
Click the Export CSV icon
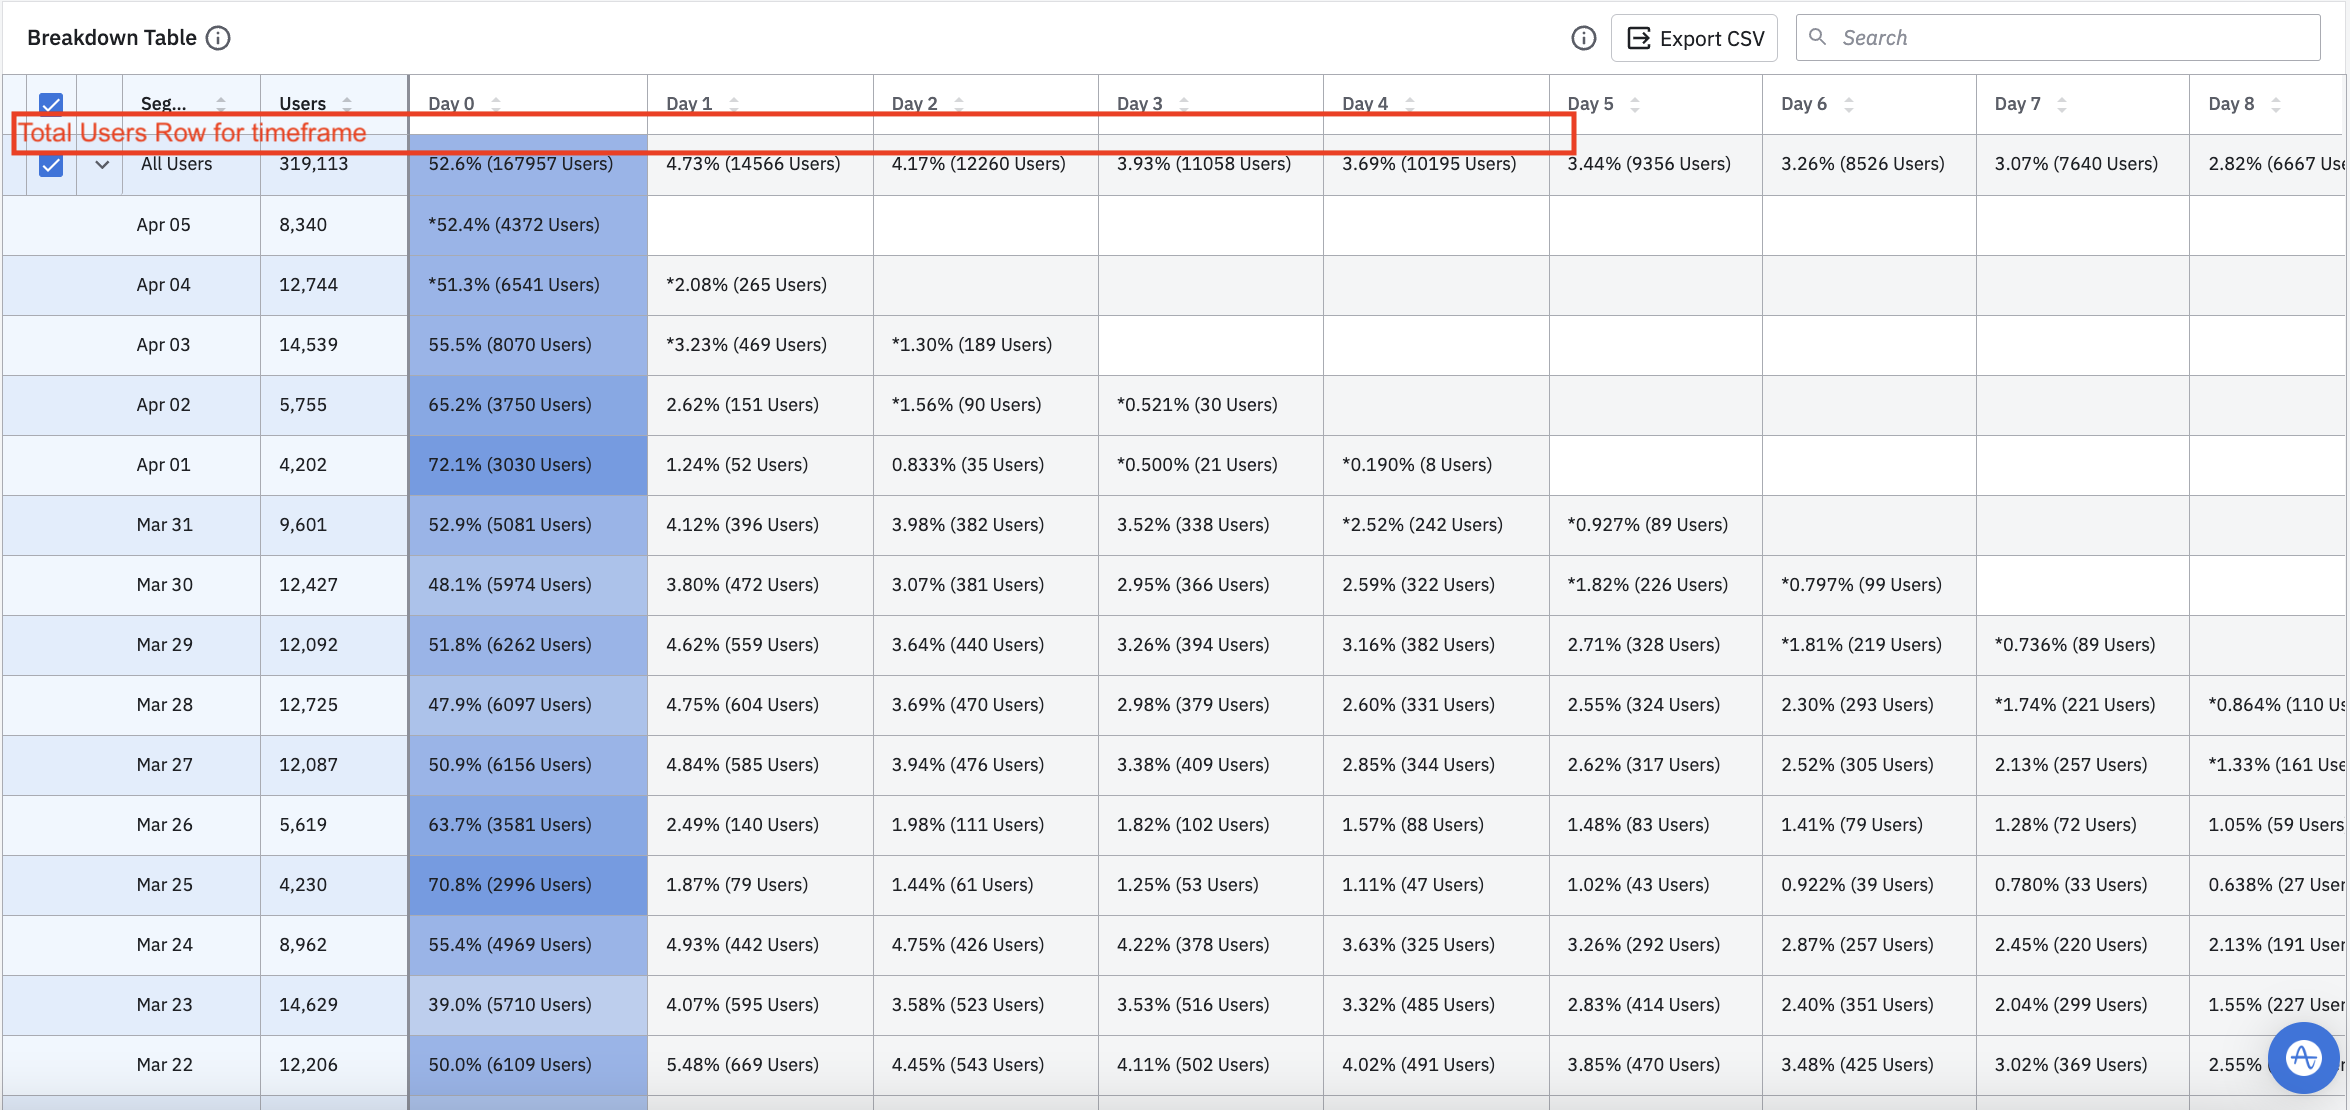(x=1639, y=38)
